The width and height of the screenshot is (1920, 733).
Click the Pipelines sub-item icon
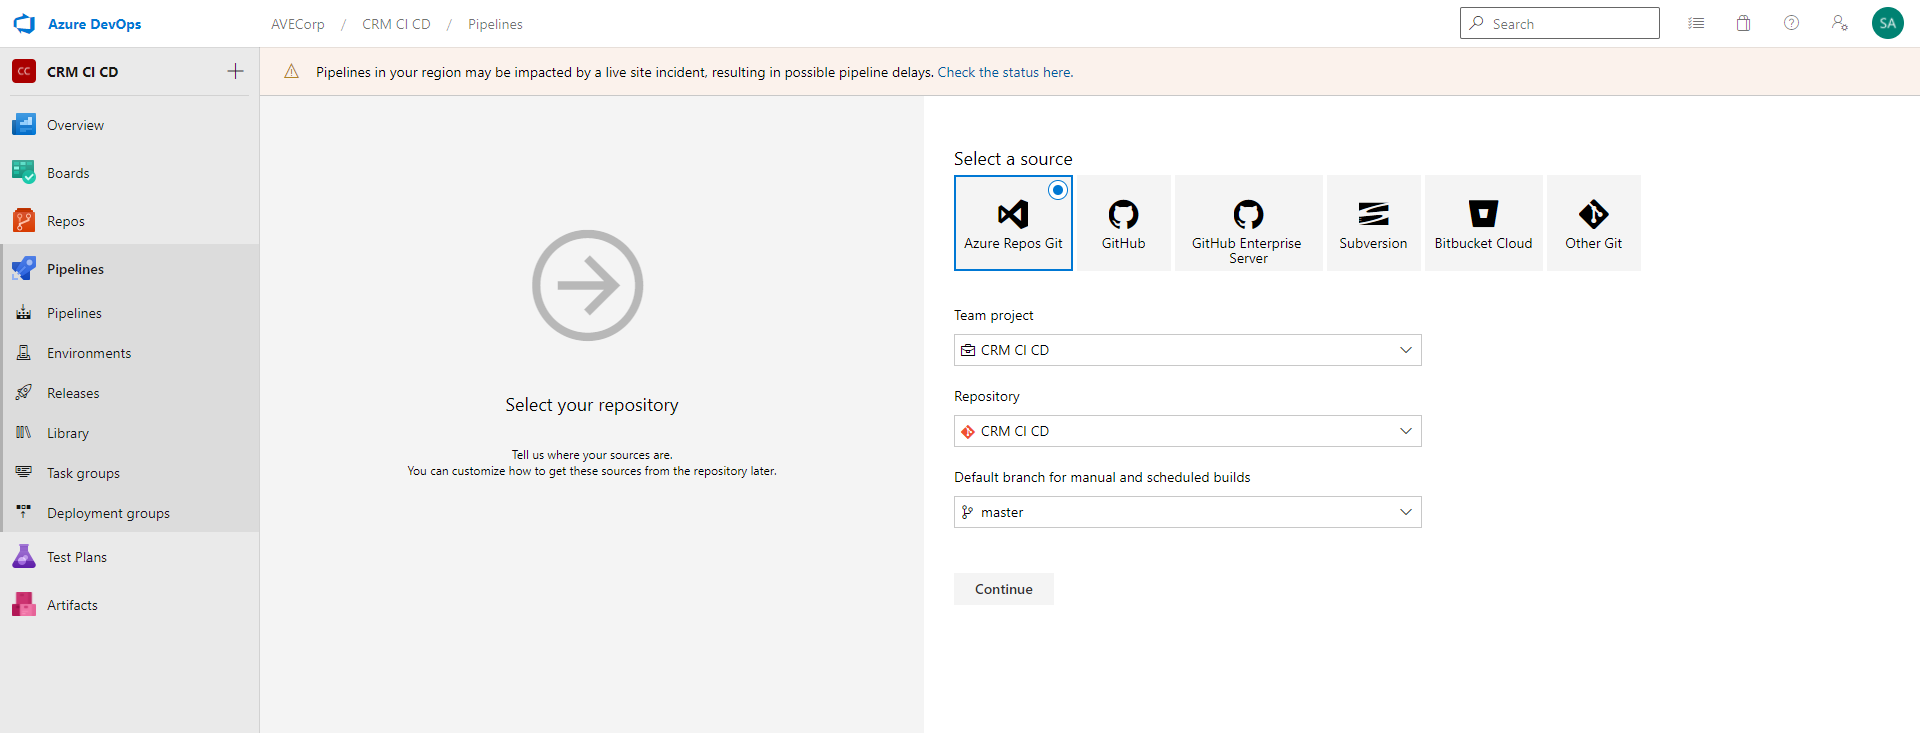[x=24, y=313]
